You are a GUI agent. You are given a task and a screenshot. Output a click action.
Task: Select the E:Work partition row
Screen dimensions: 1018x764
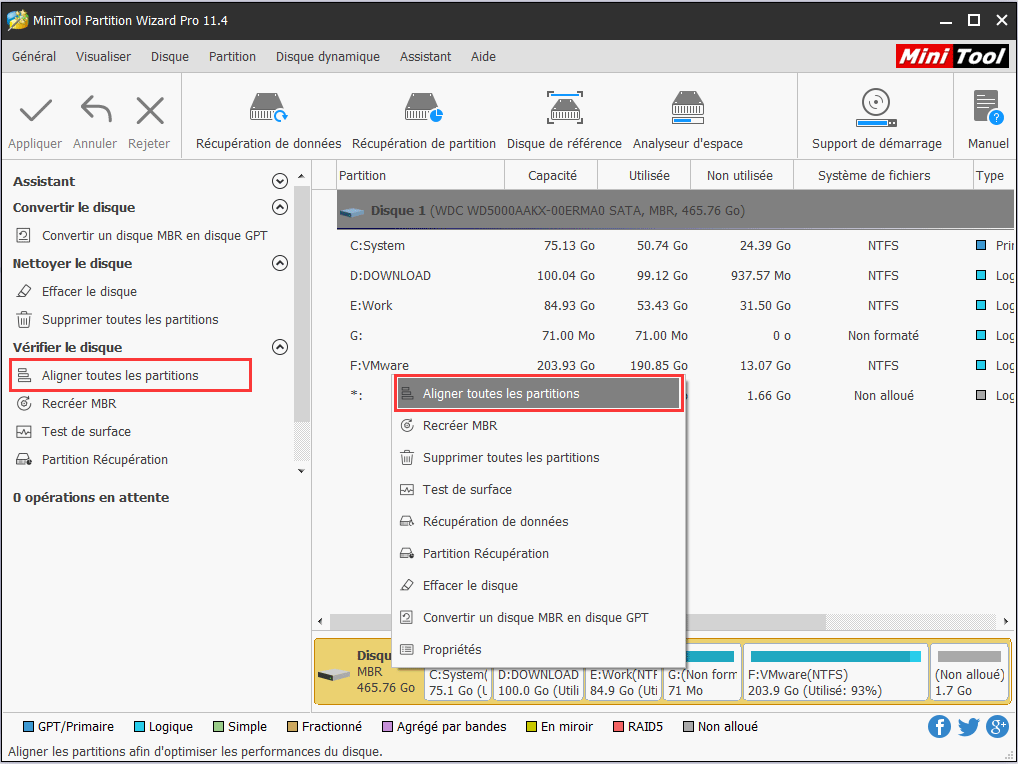coord(675,305)
